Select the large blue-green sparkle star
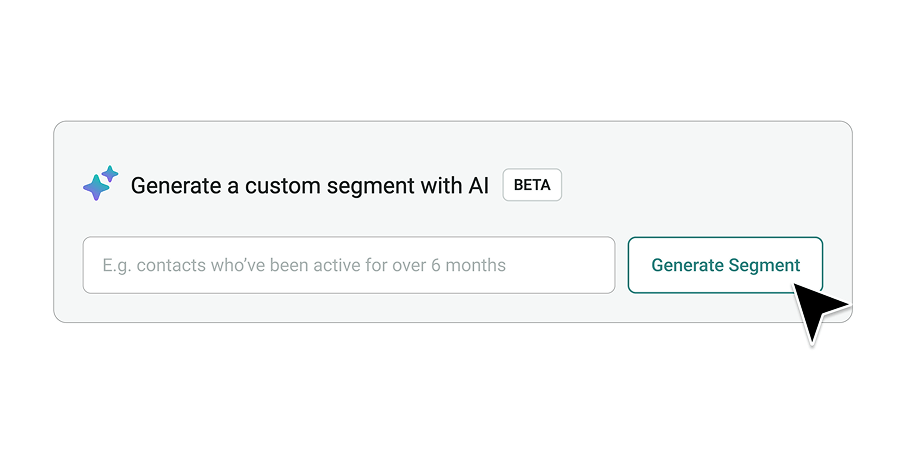Image resolution: width=906 pixels, height=450 pixels. point(95,188)
